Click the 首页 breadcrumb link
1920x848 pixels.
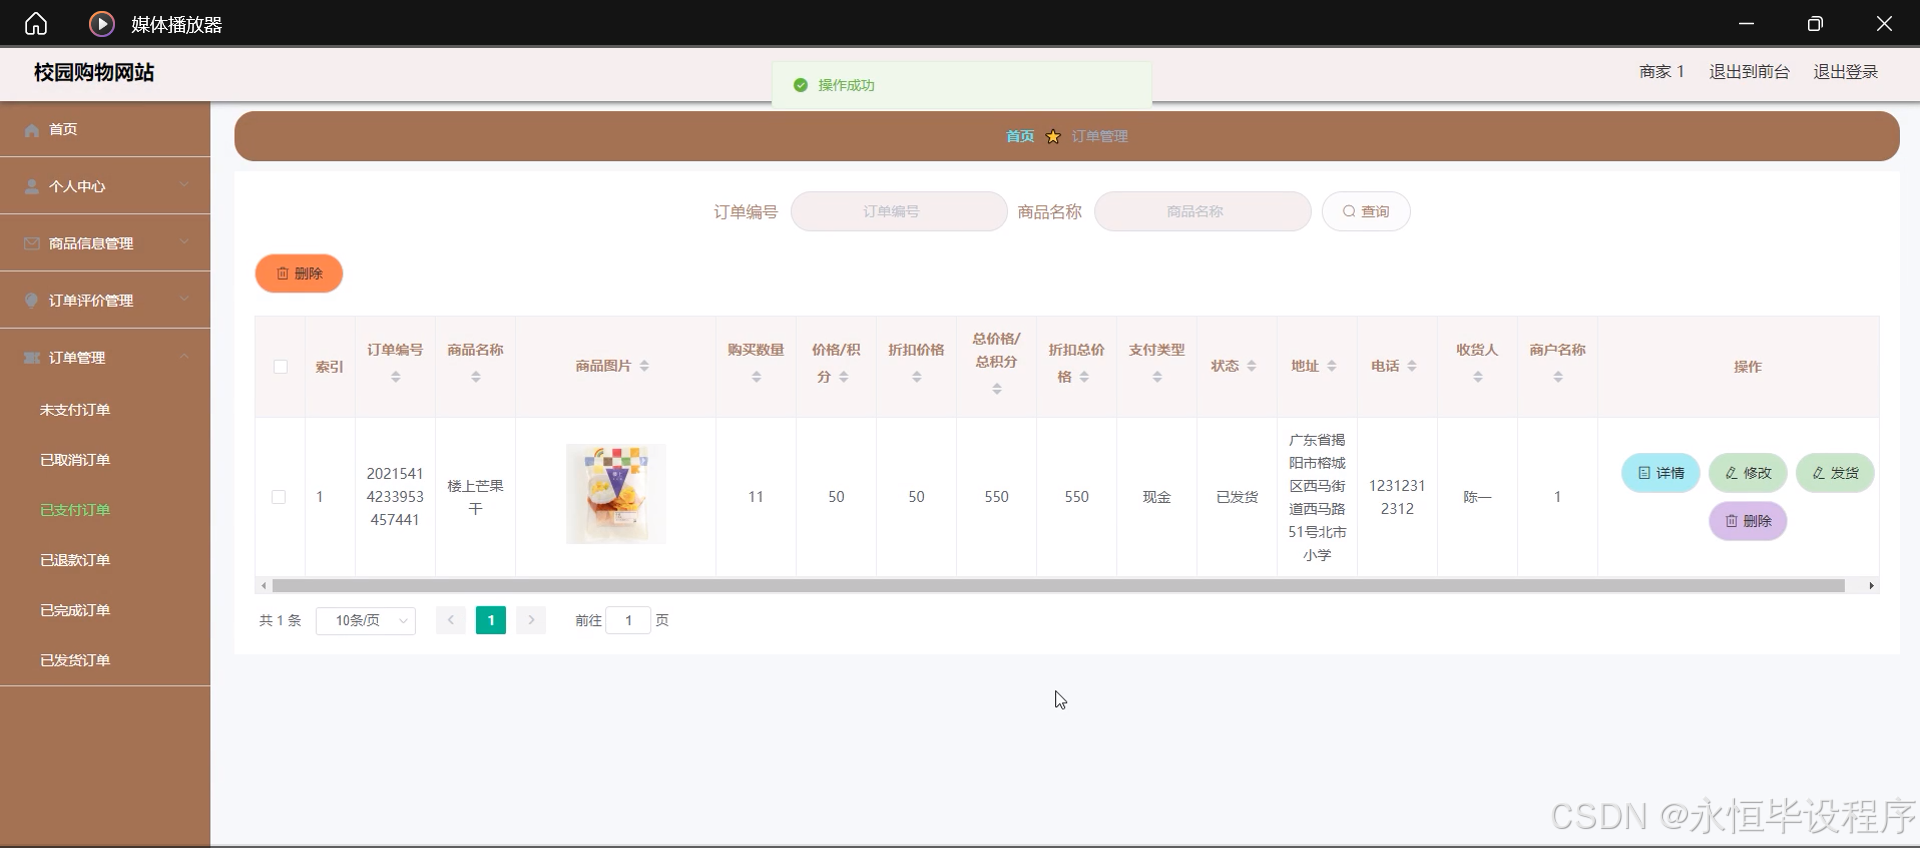tap(1020, 136)
